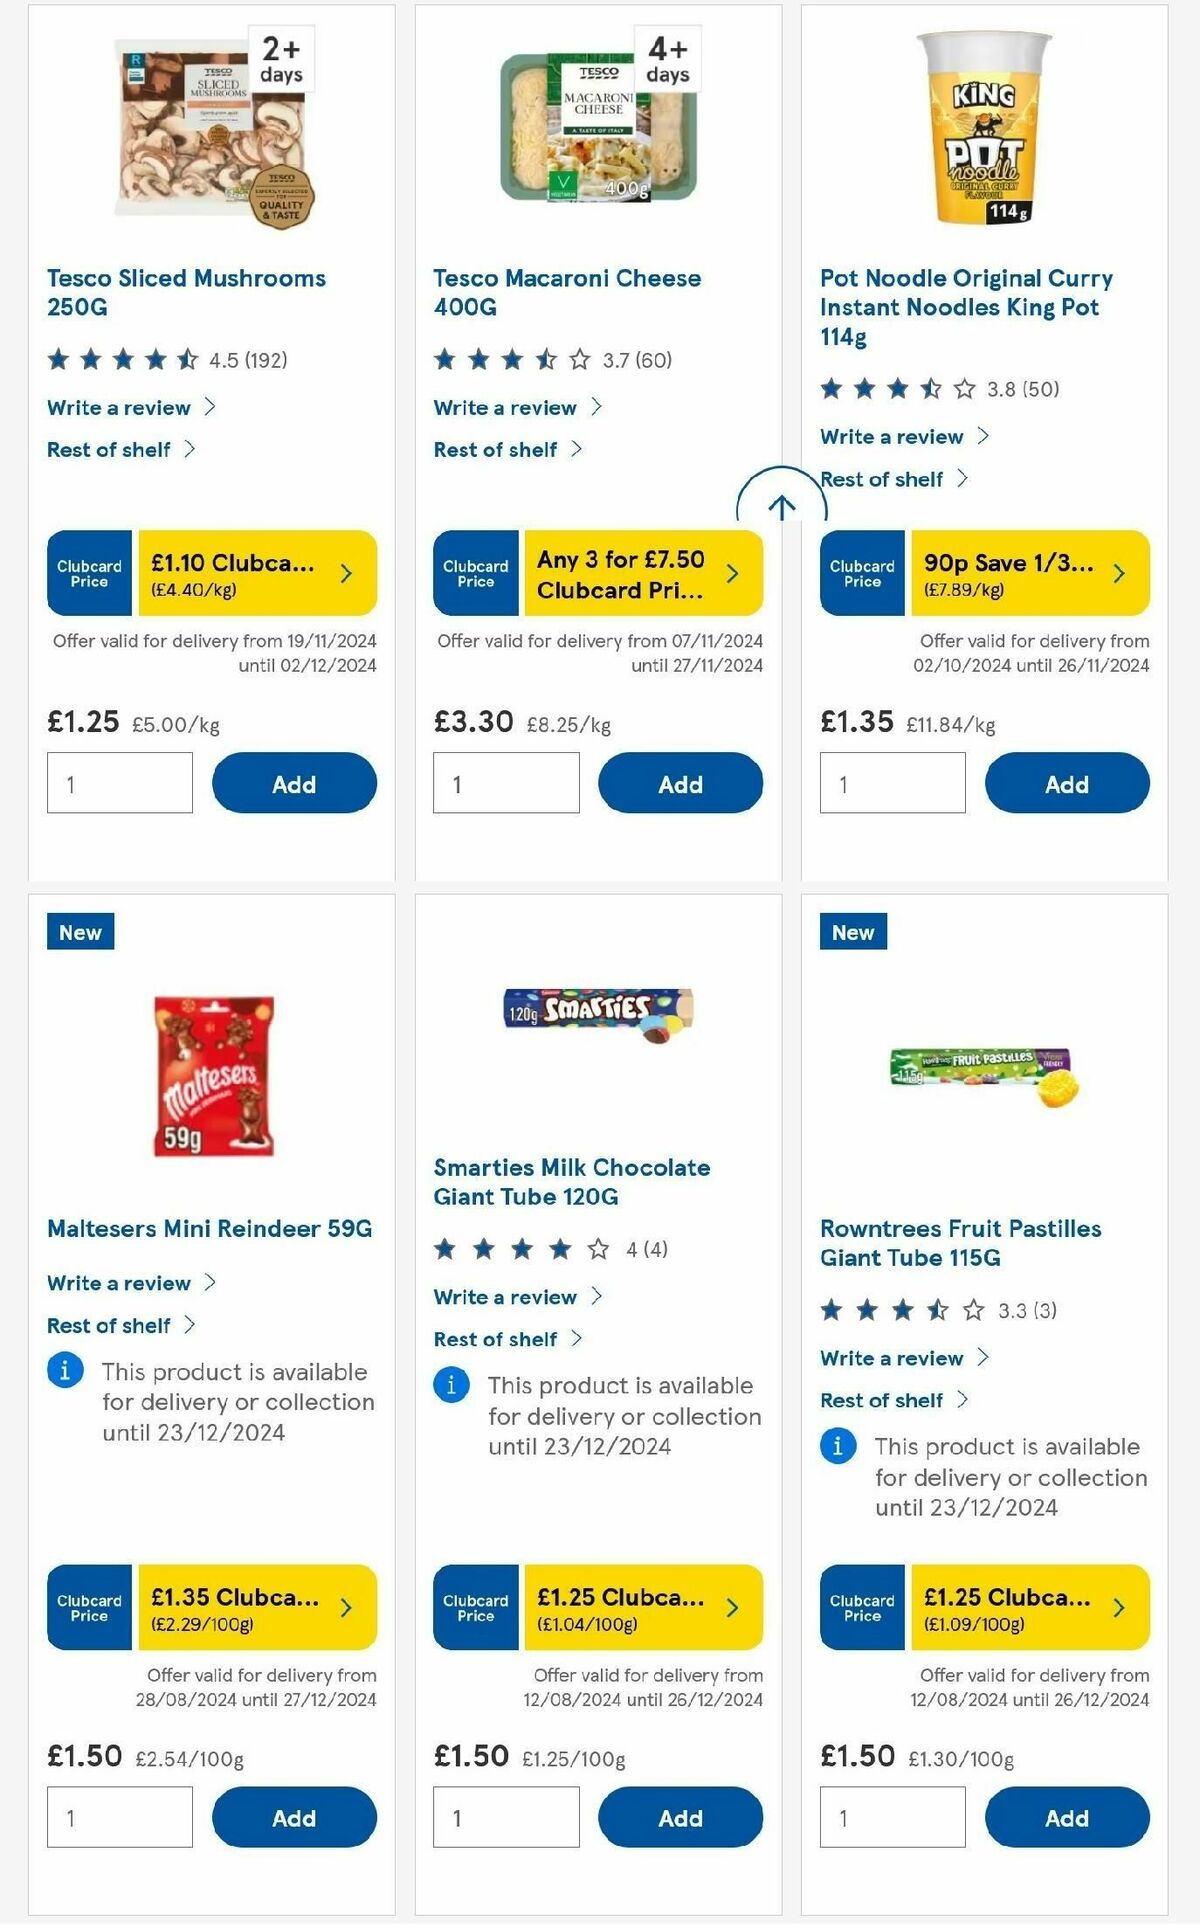Click the info icon beside Maltesers availability note
This screenshot has width=1200, height=1928.
64,1371
